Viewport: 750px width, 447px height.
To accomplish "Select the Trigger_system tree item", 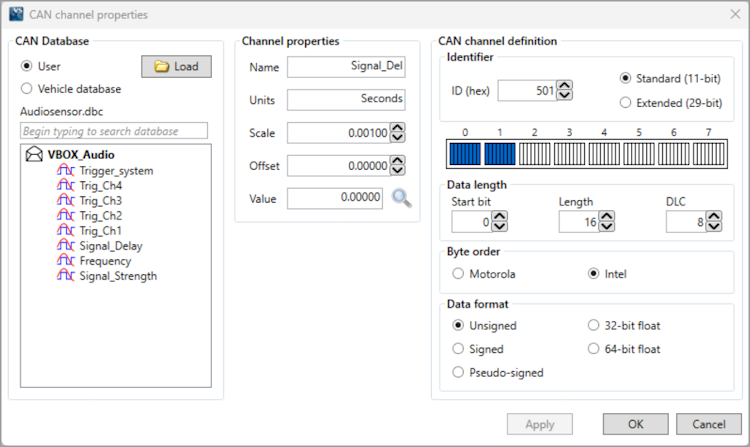I will point(116,170).
